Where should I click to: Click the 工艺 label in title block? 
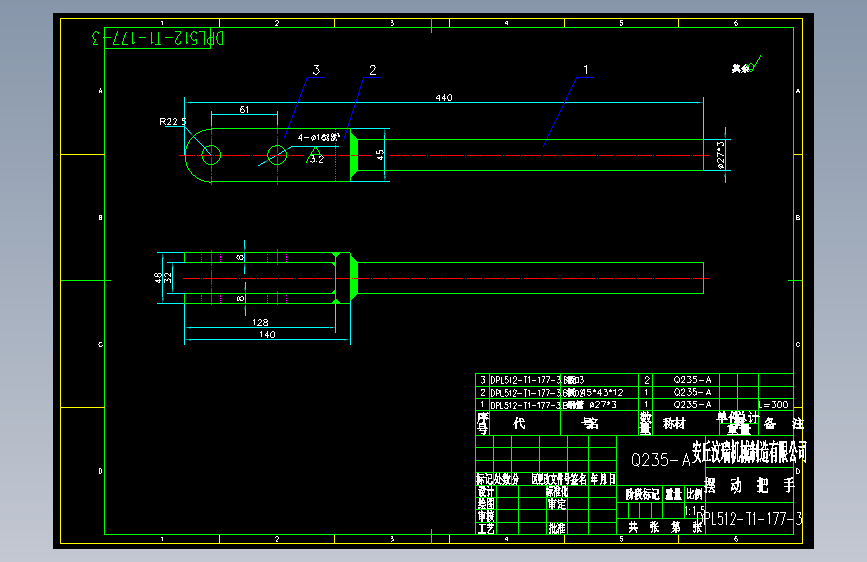486,529
